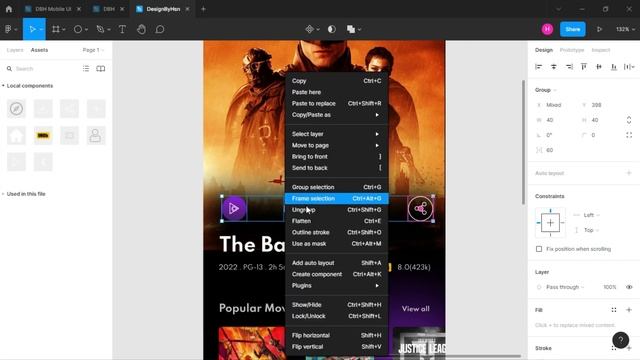Click the constrain proportions icon
640x360 pixels.
point(629,120)
